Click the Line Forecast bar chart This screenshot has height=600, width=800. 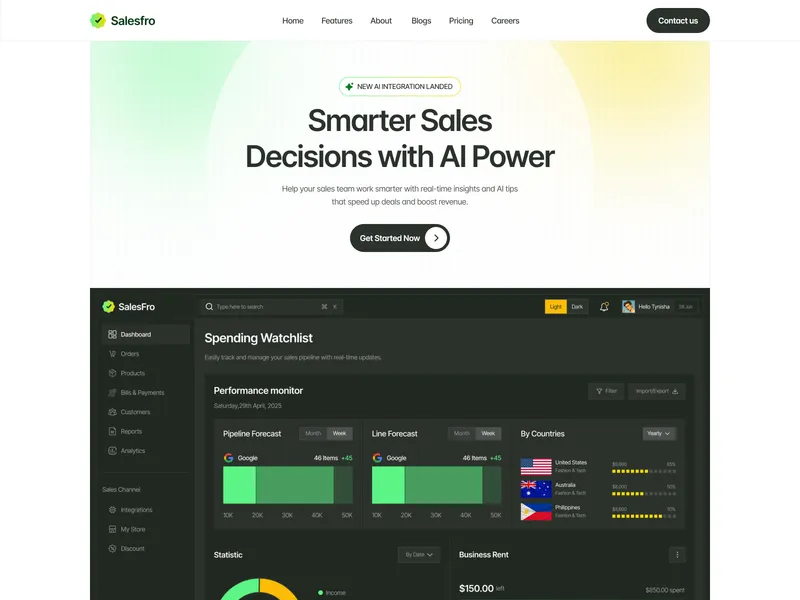437,485
